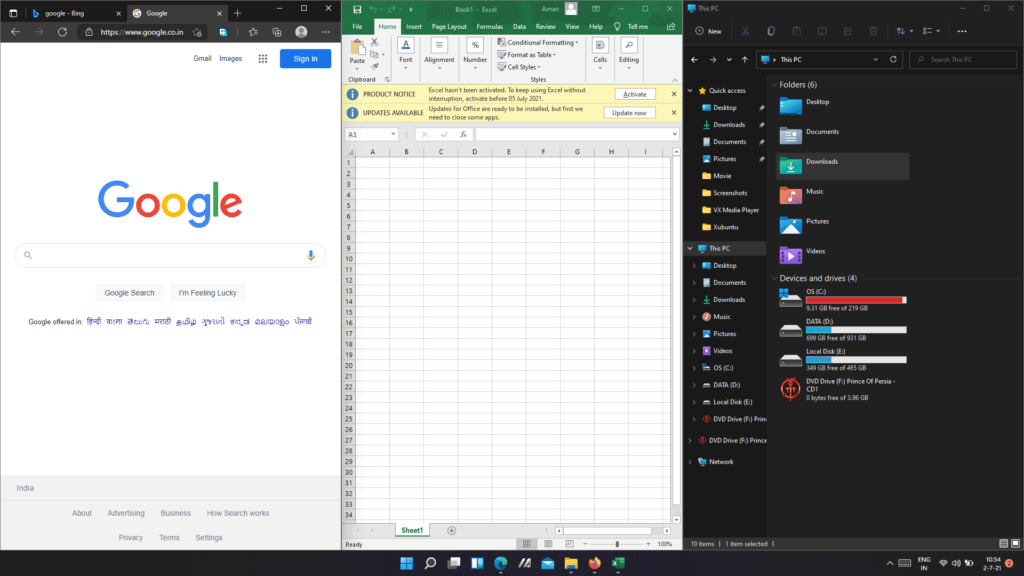Expand the Network node in navigation pane
This screenshot has height=576, width=1024.
tap(690, 462)
